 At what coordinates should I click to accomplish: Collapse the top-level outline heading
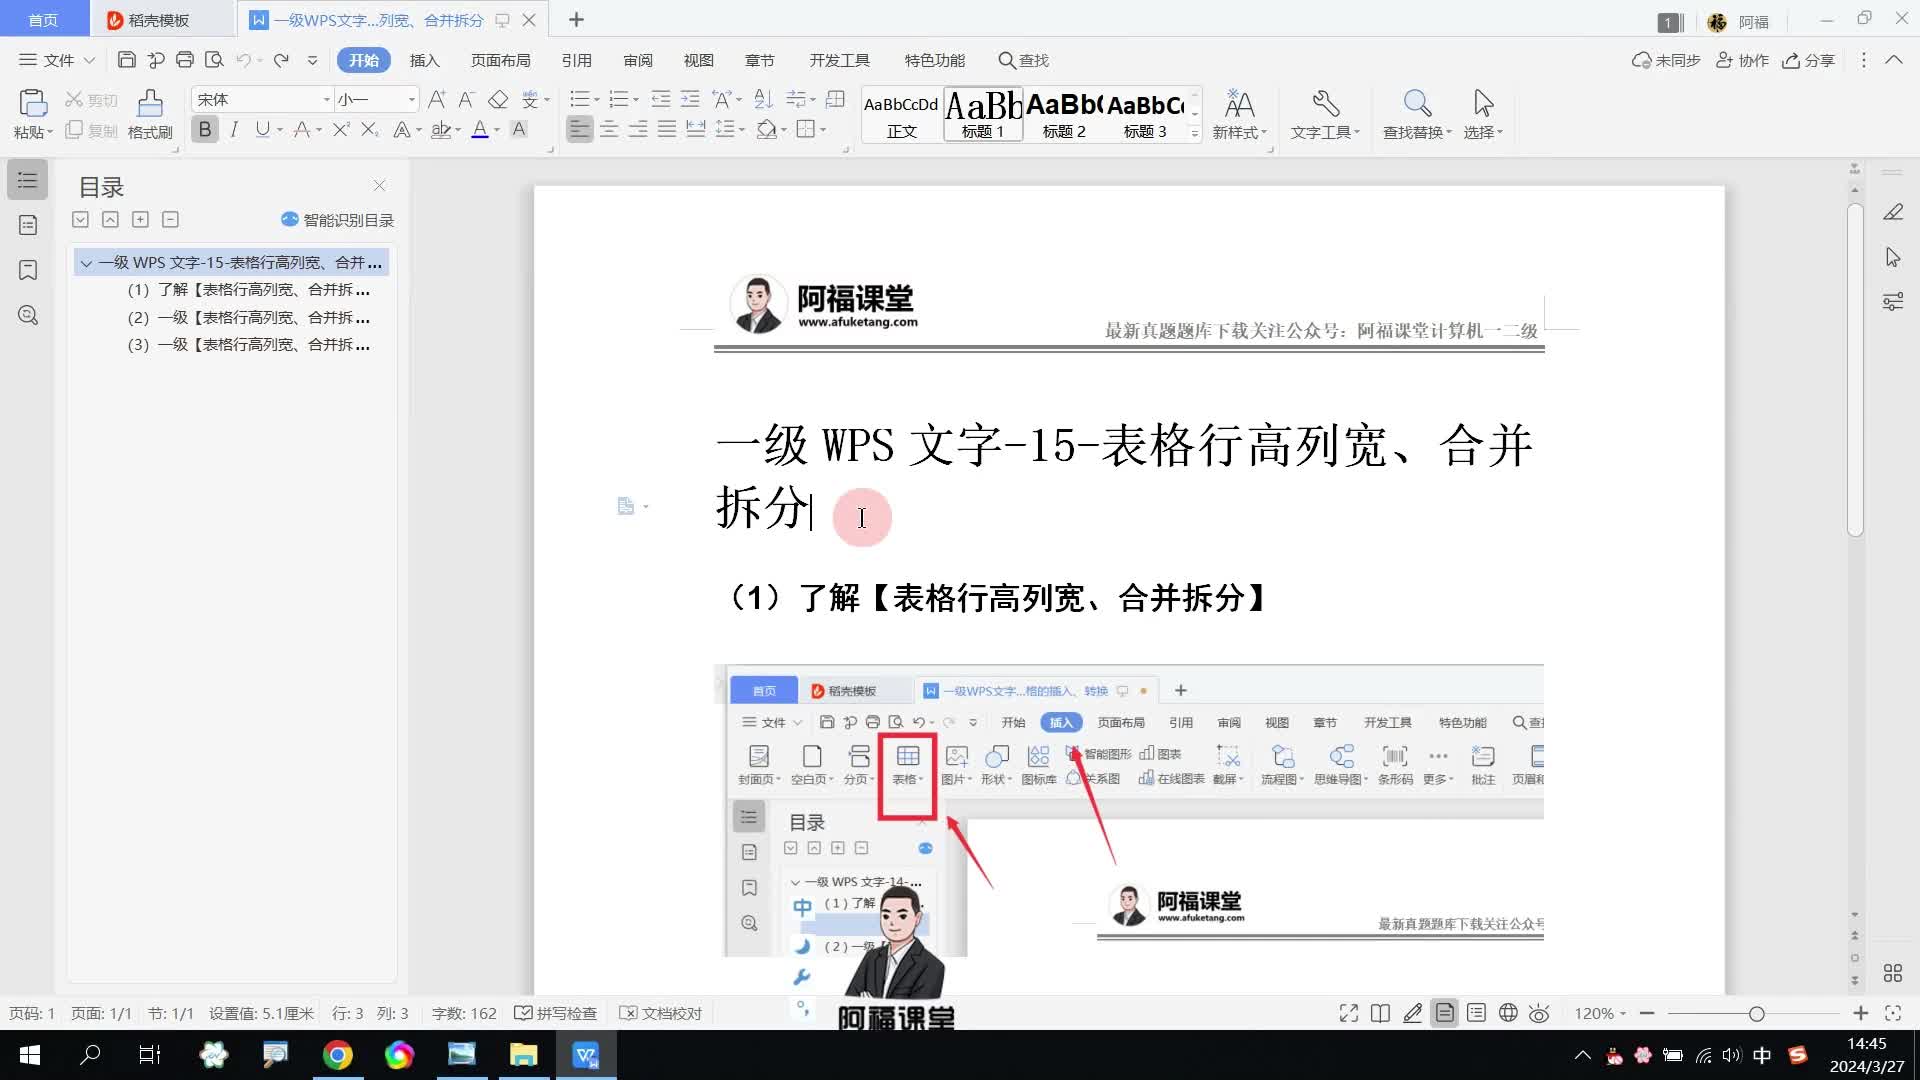pos(86,263)
